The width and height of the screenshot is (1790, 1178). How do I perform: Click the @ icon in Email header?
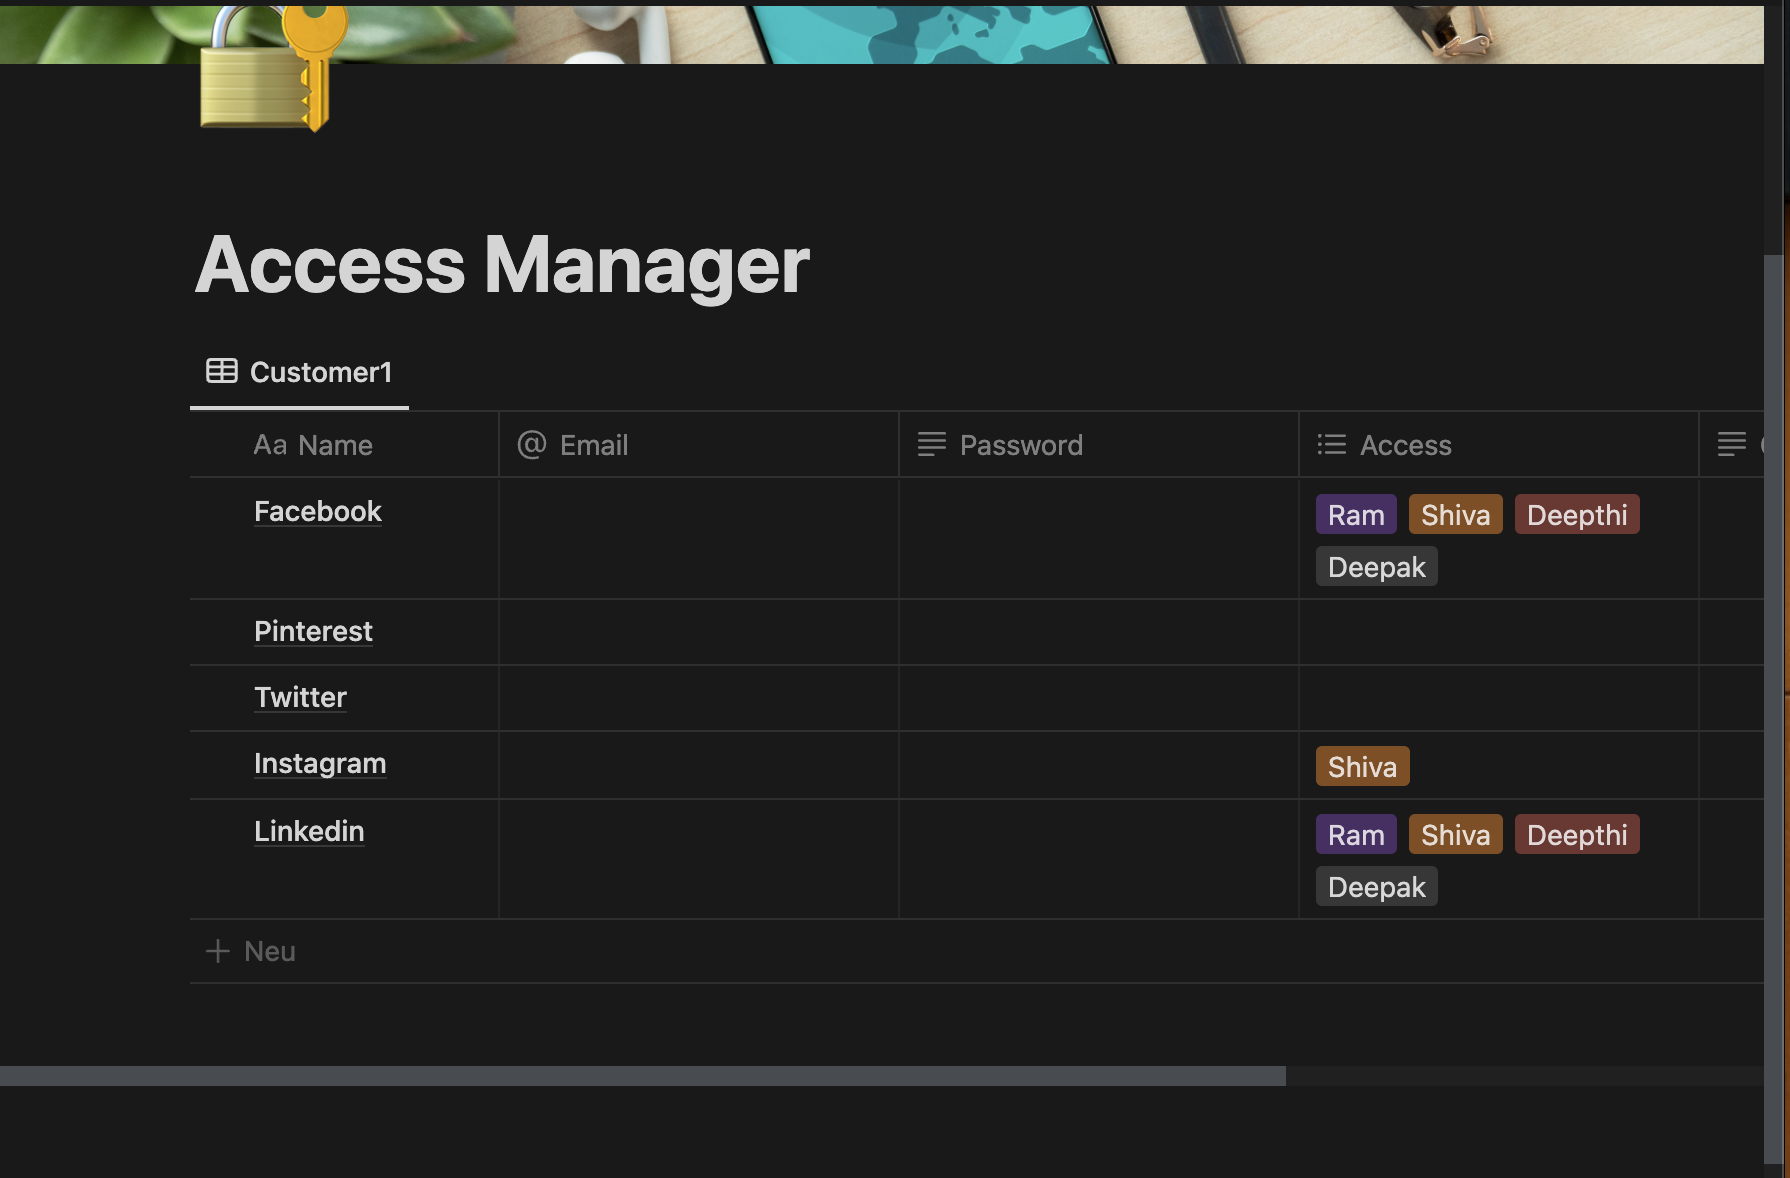[x=532, y=444]
